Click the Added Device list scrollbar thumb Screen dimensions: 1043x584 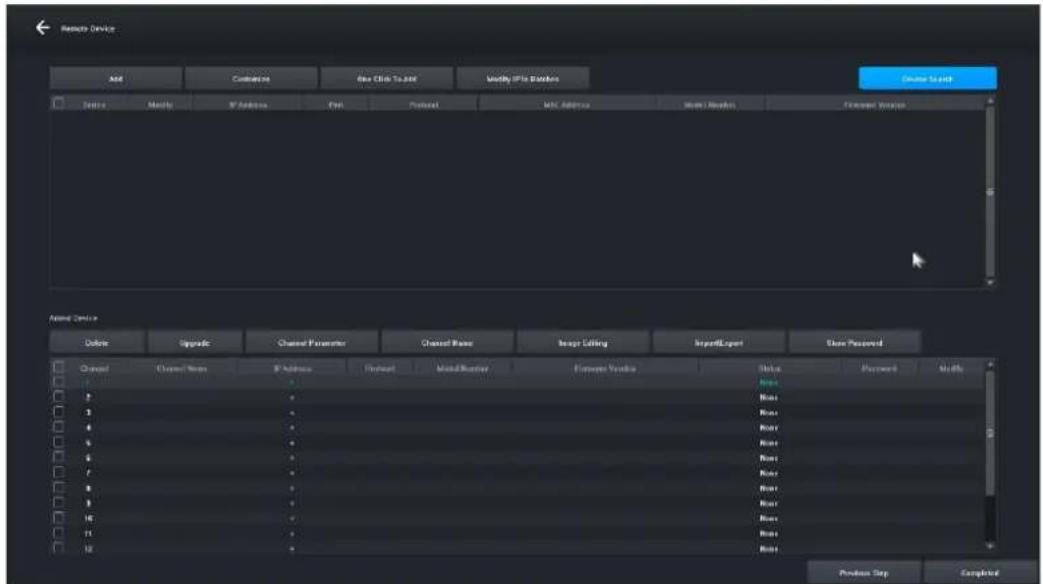(x=990, y=432)
